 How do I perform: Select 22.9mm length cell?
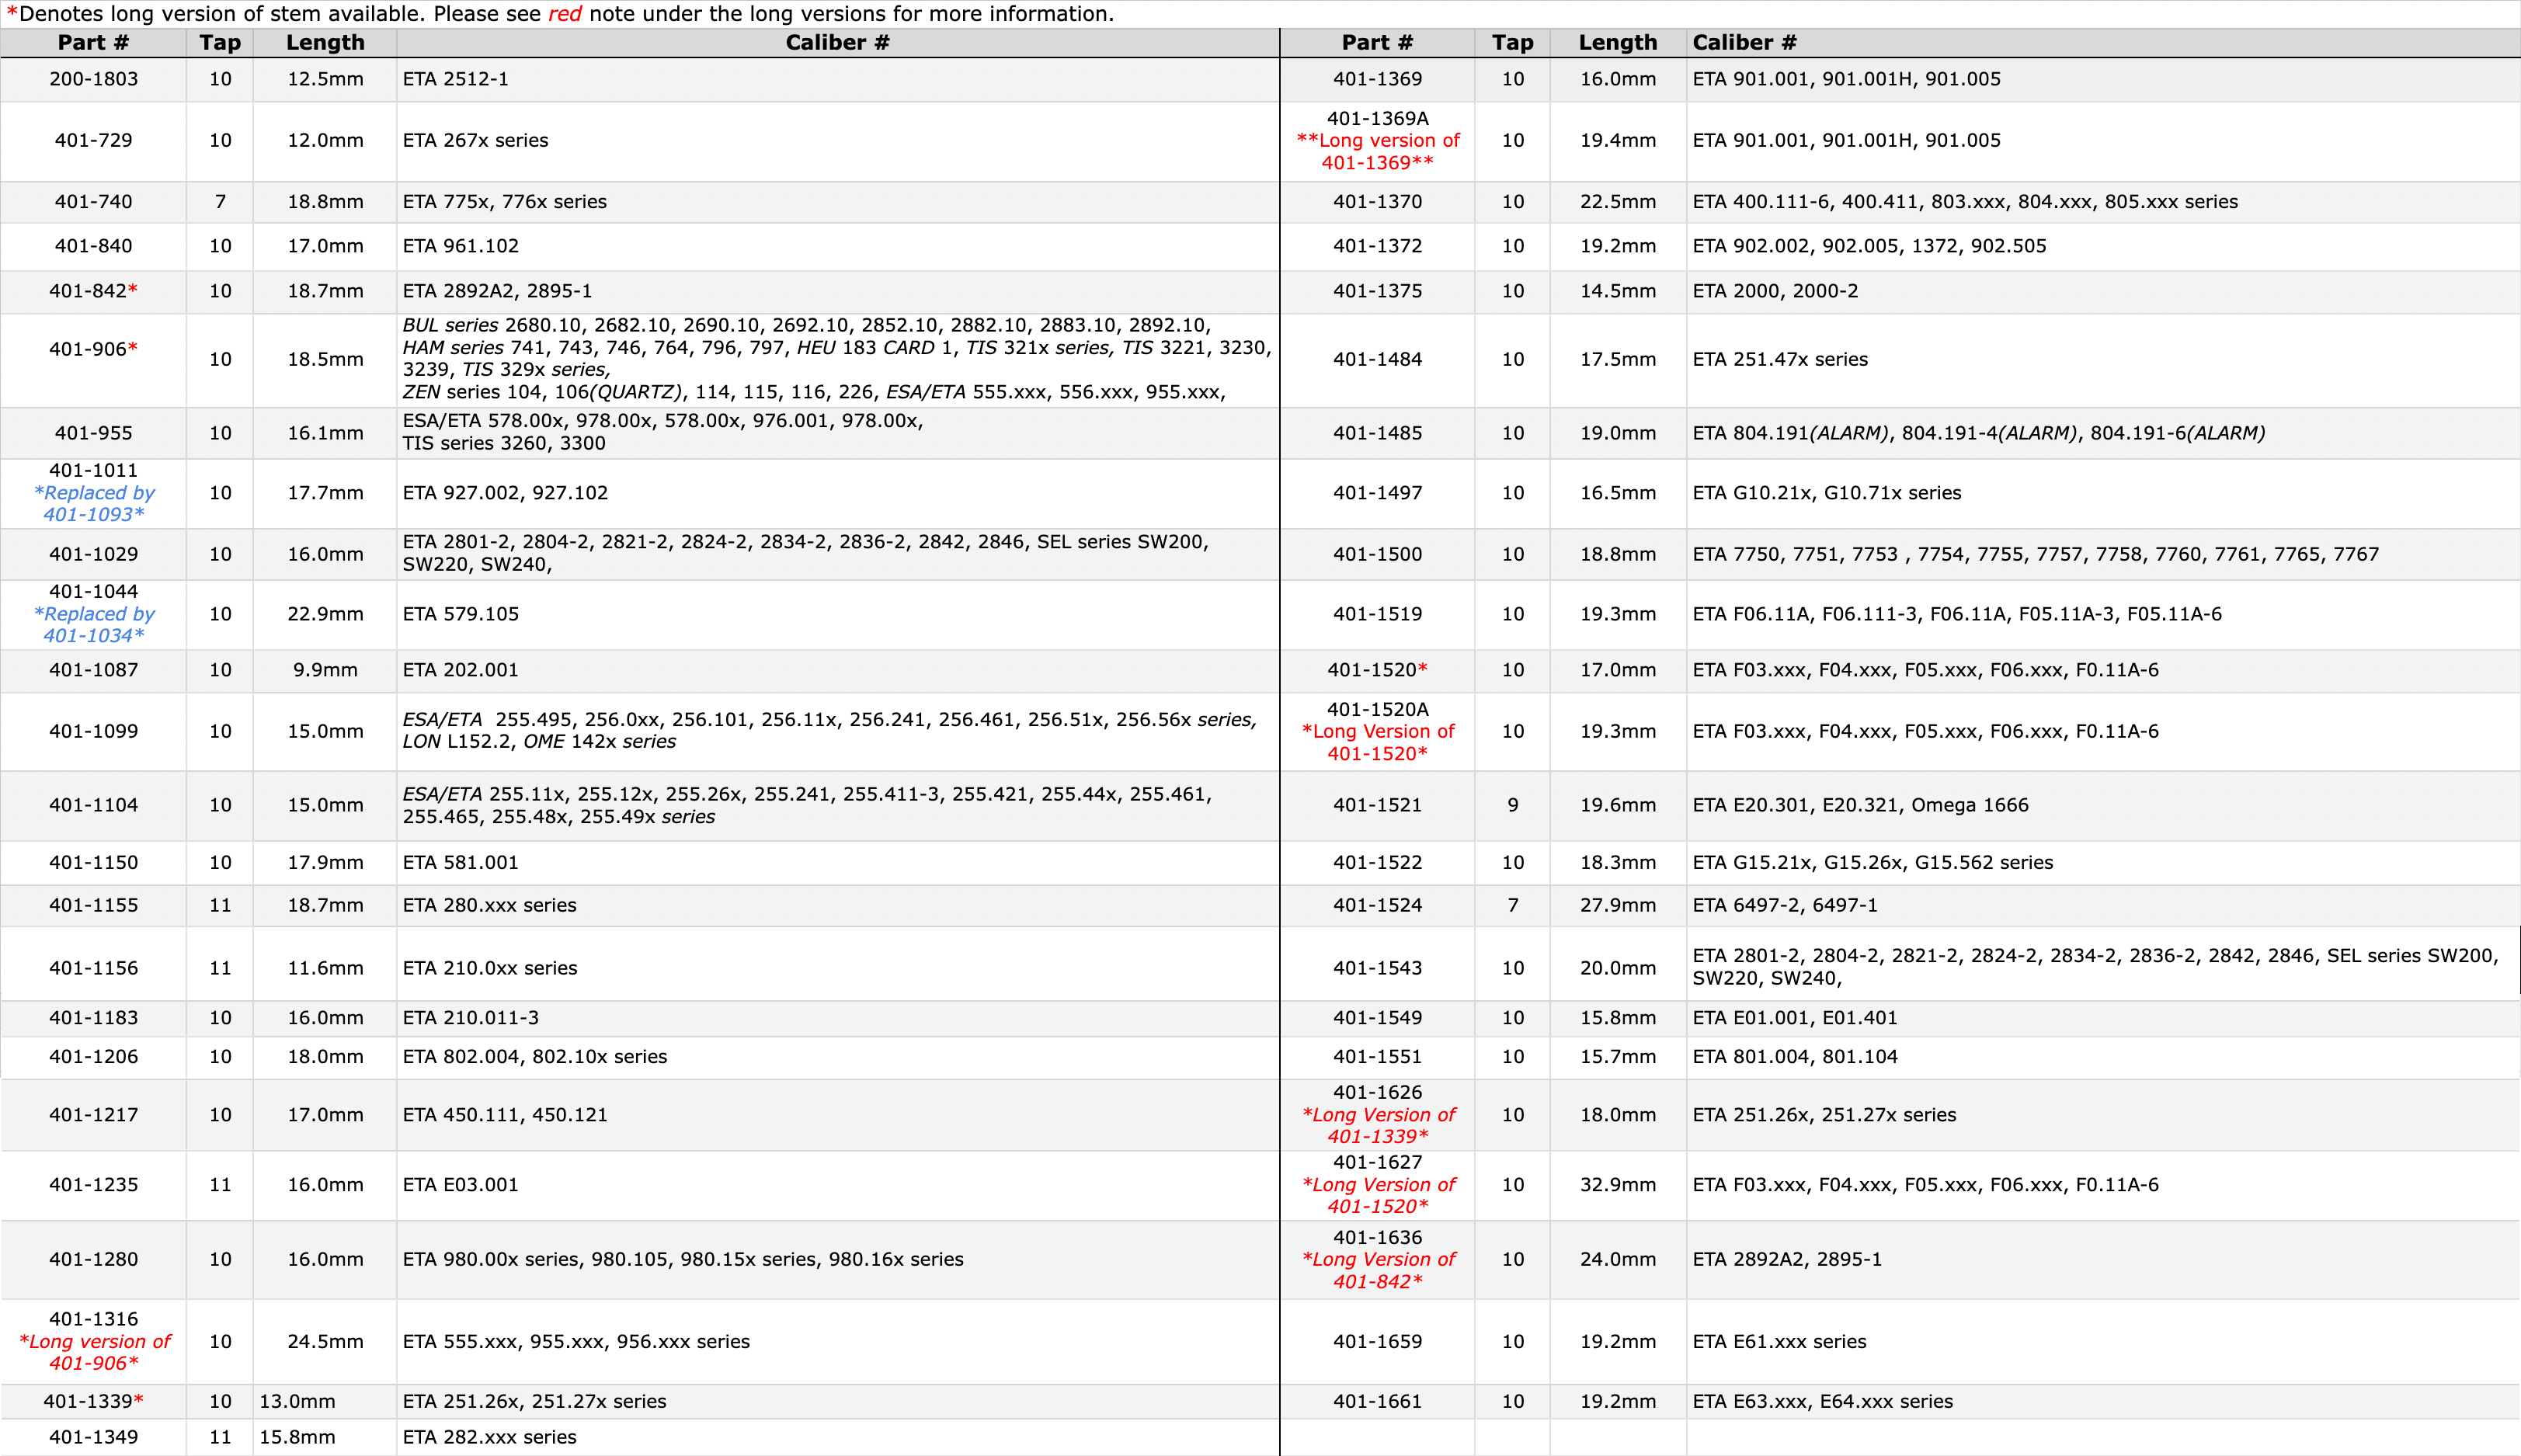click(x=325, y=614)
